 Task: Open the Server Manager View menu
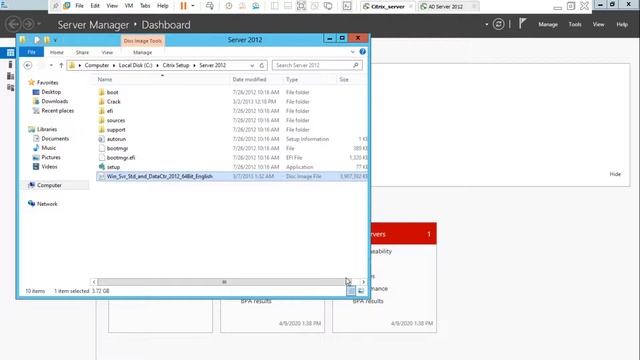click(598, 24)
